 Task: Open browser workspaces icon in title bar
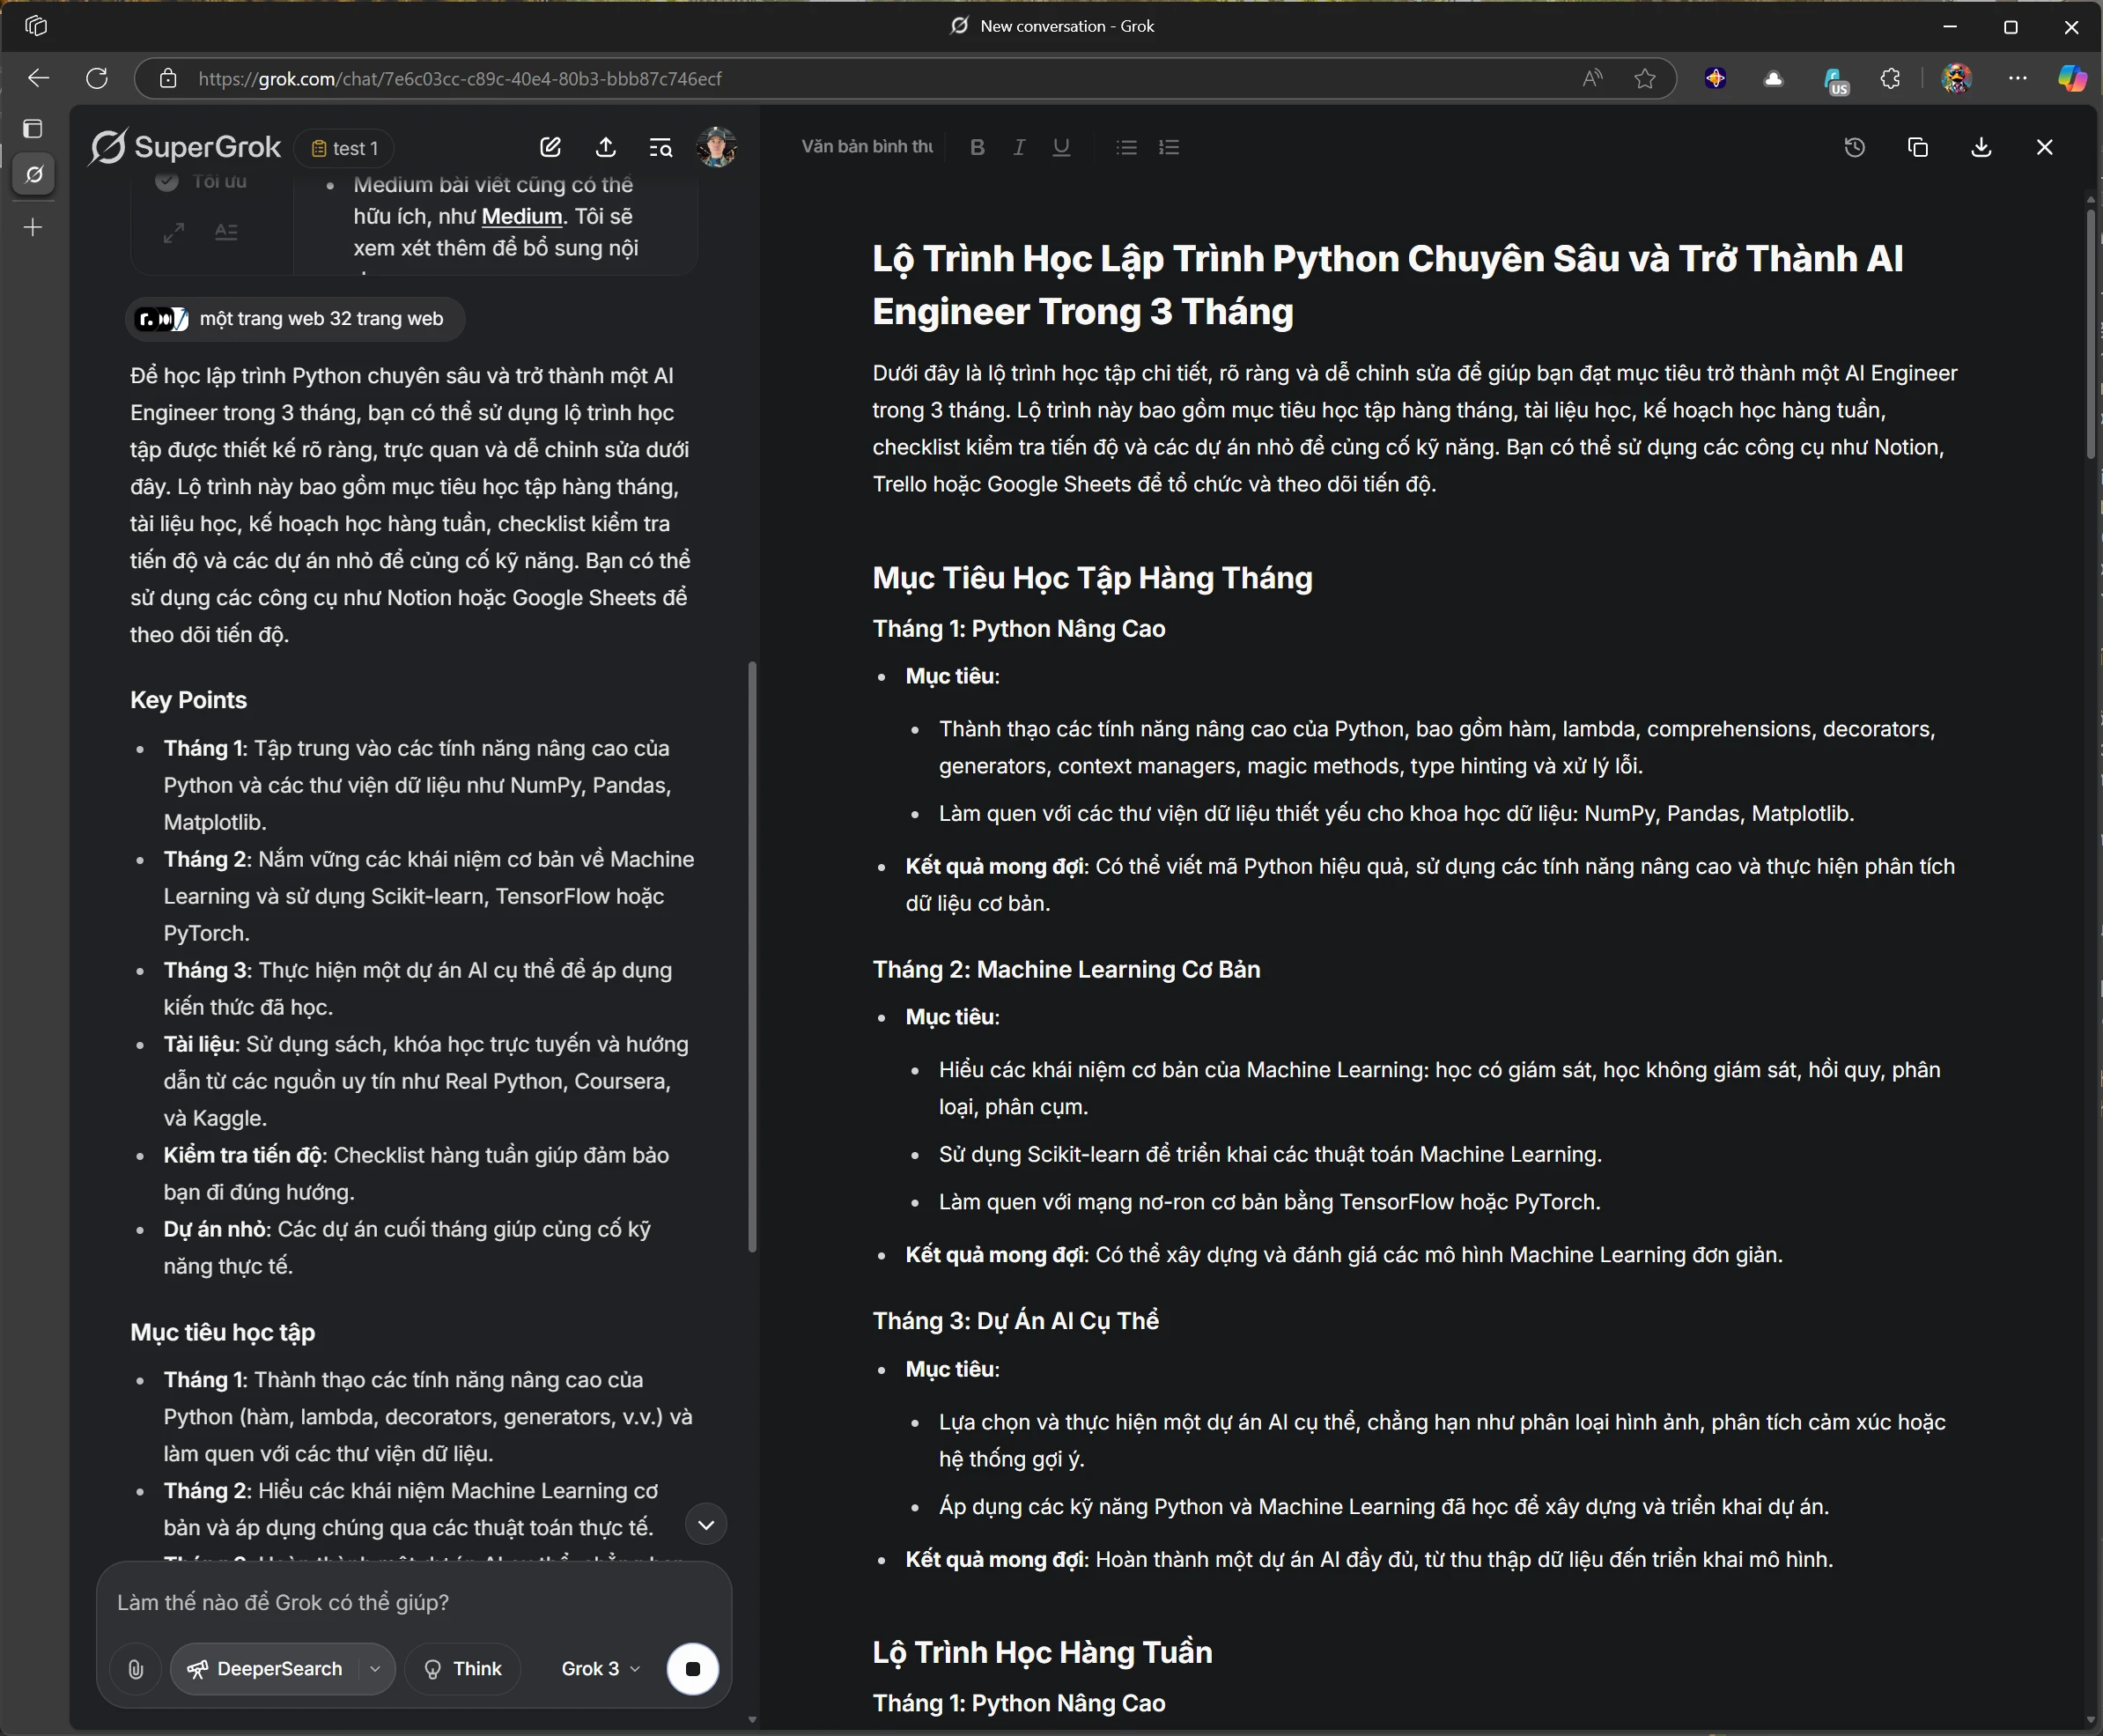point(36,26)
